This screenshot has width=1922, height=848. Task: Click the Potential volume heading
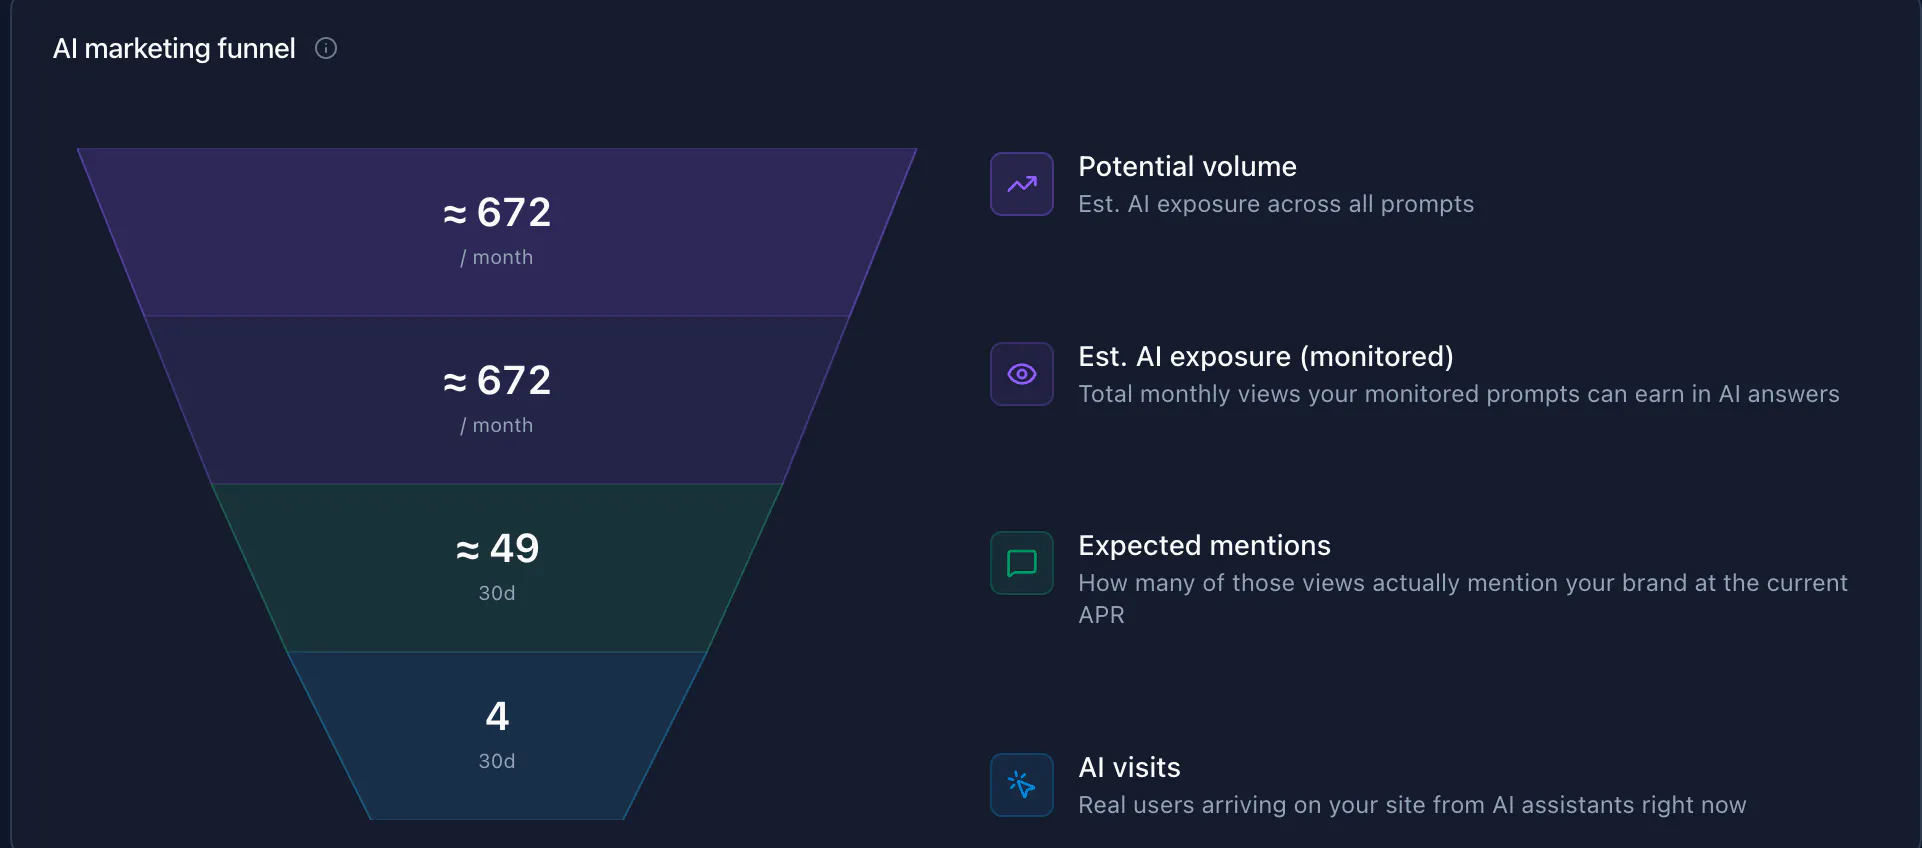[1187, 166]
